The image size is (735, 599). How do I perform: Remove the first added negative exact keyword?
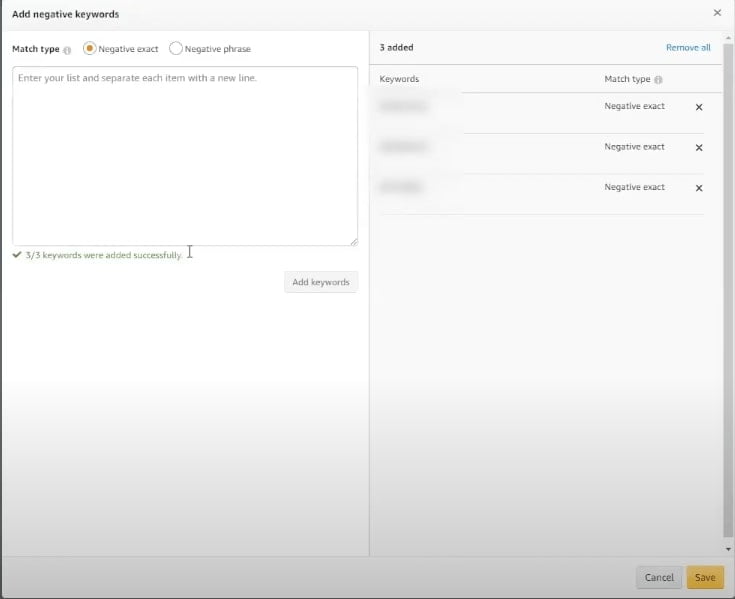(699, 107)
